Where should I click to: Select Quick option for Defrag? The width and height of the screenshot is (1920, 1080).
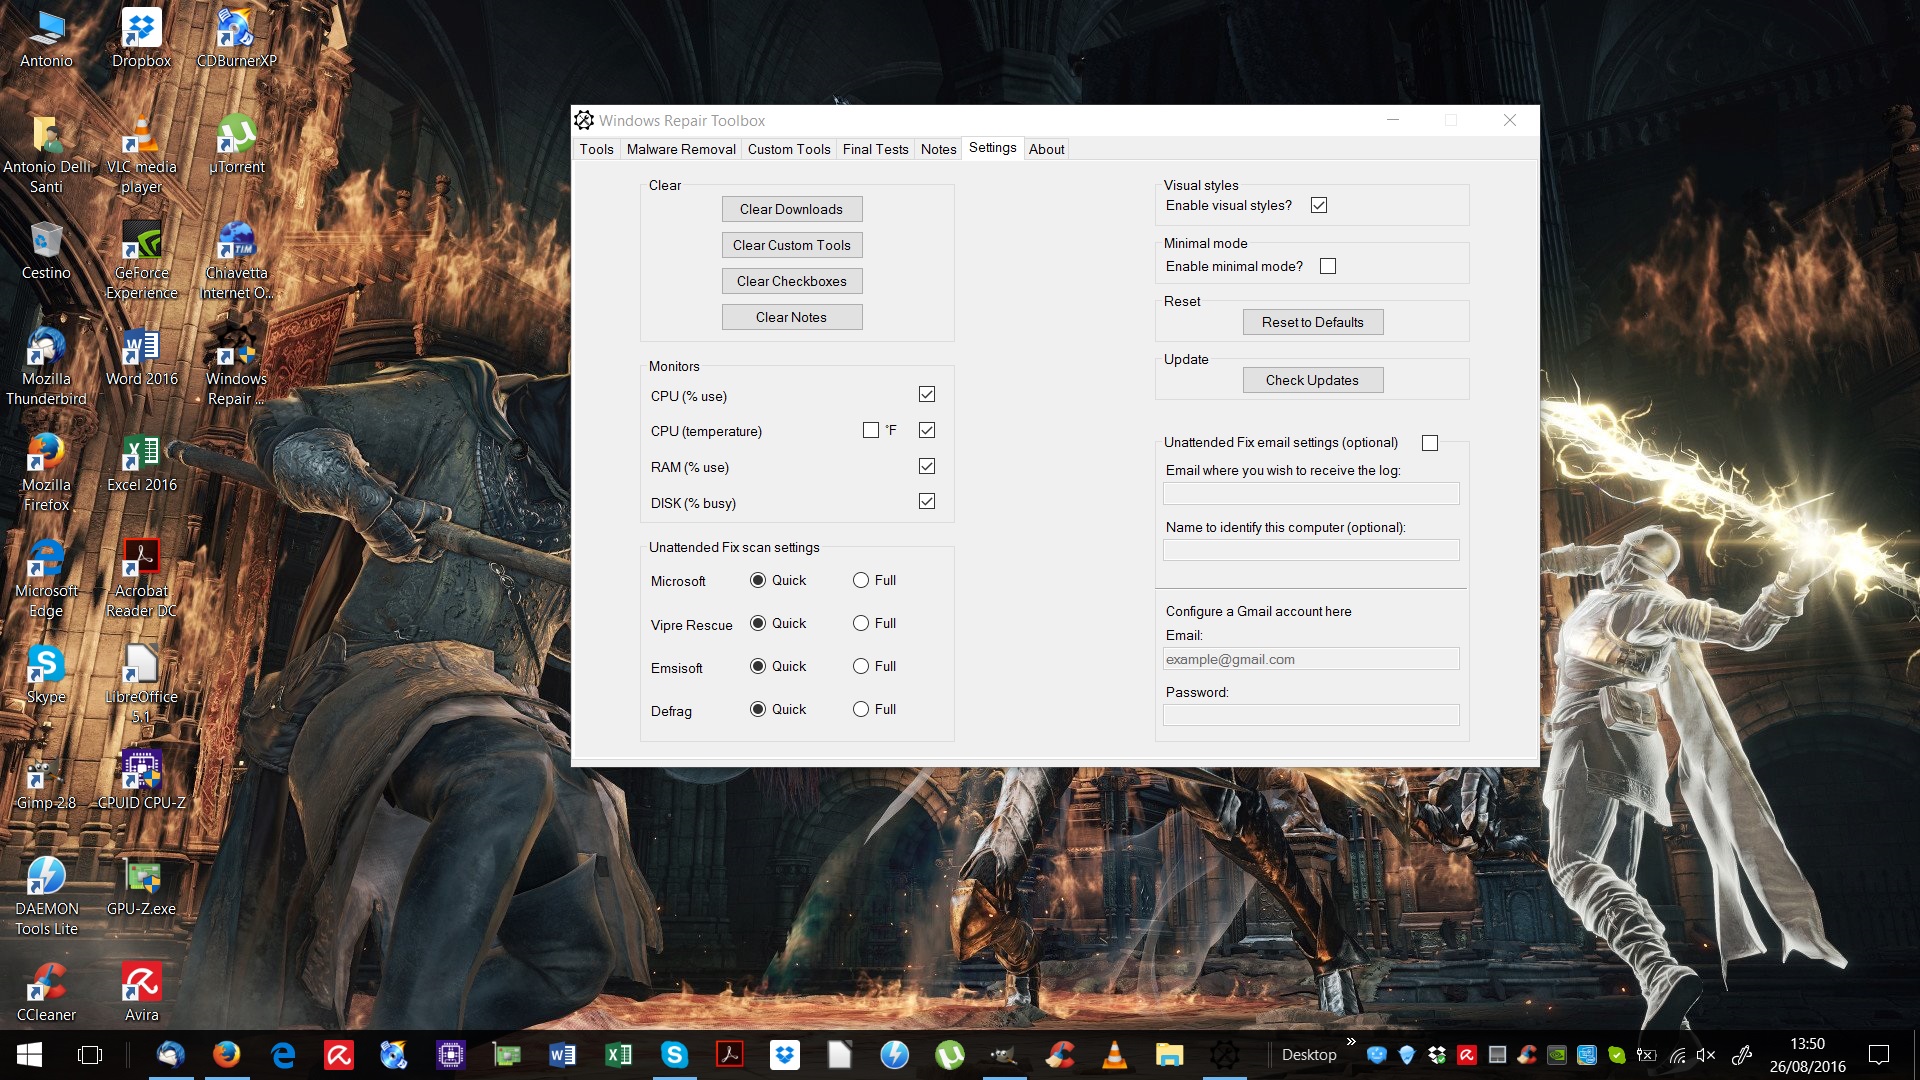click(758, 709)
